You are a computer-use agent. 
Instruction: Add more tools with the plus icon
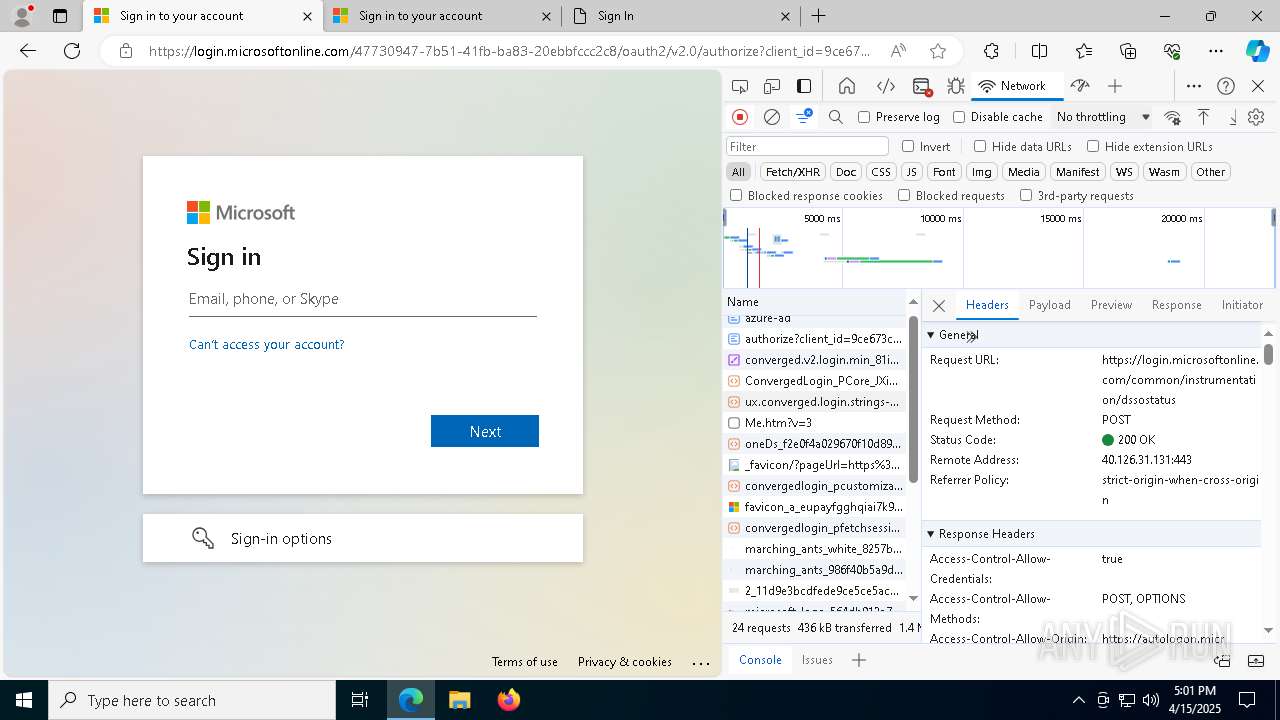(1115, 86)
